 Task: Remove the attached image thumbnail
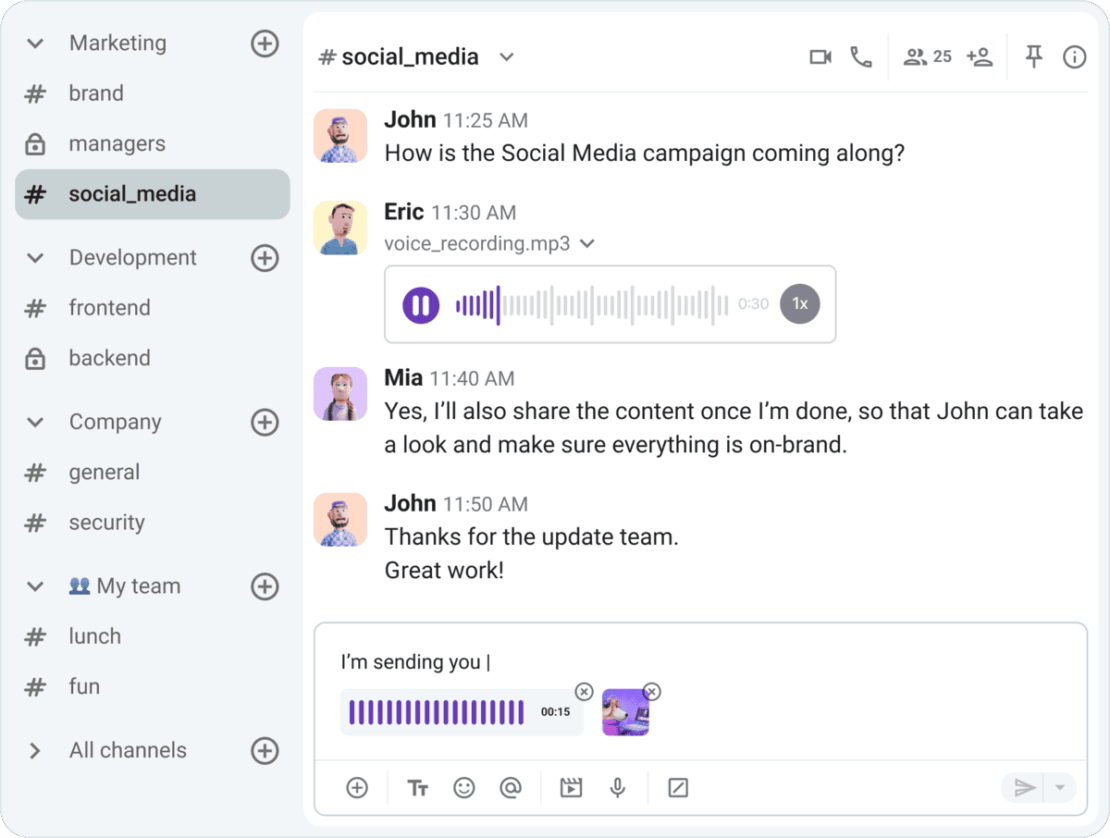(652, 691)
